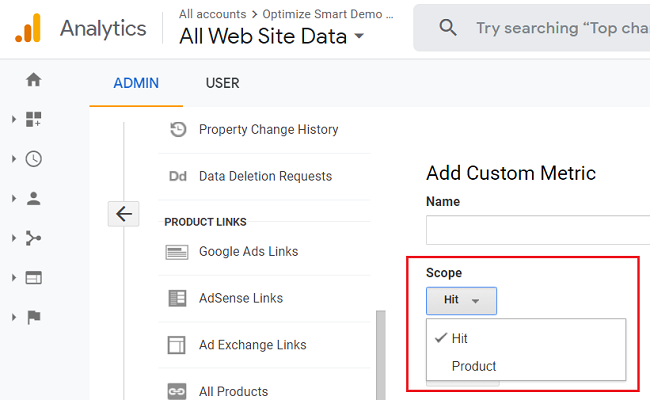Open the All Web Site Data selector
The height and width of the screenshot is (400, 650).
[271, 37]
